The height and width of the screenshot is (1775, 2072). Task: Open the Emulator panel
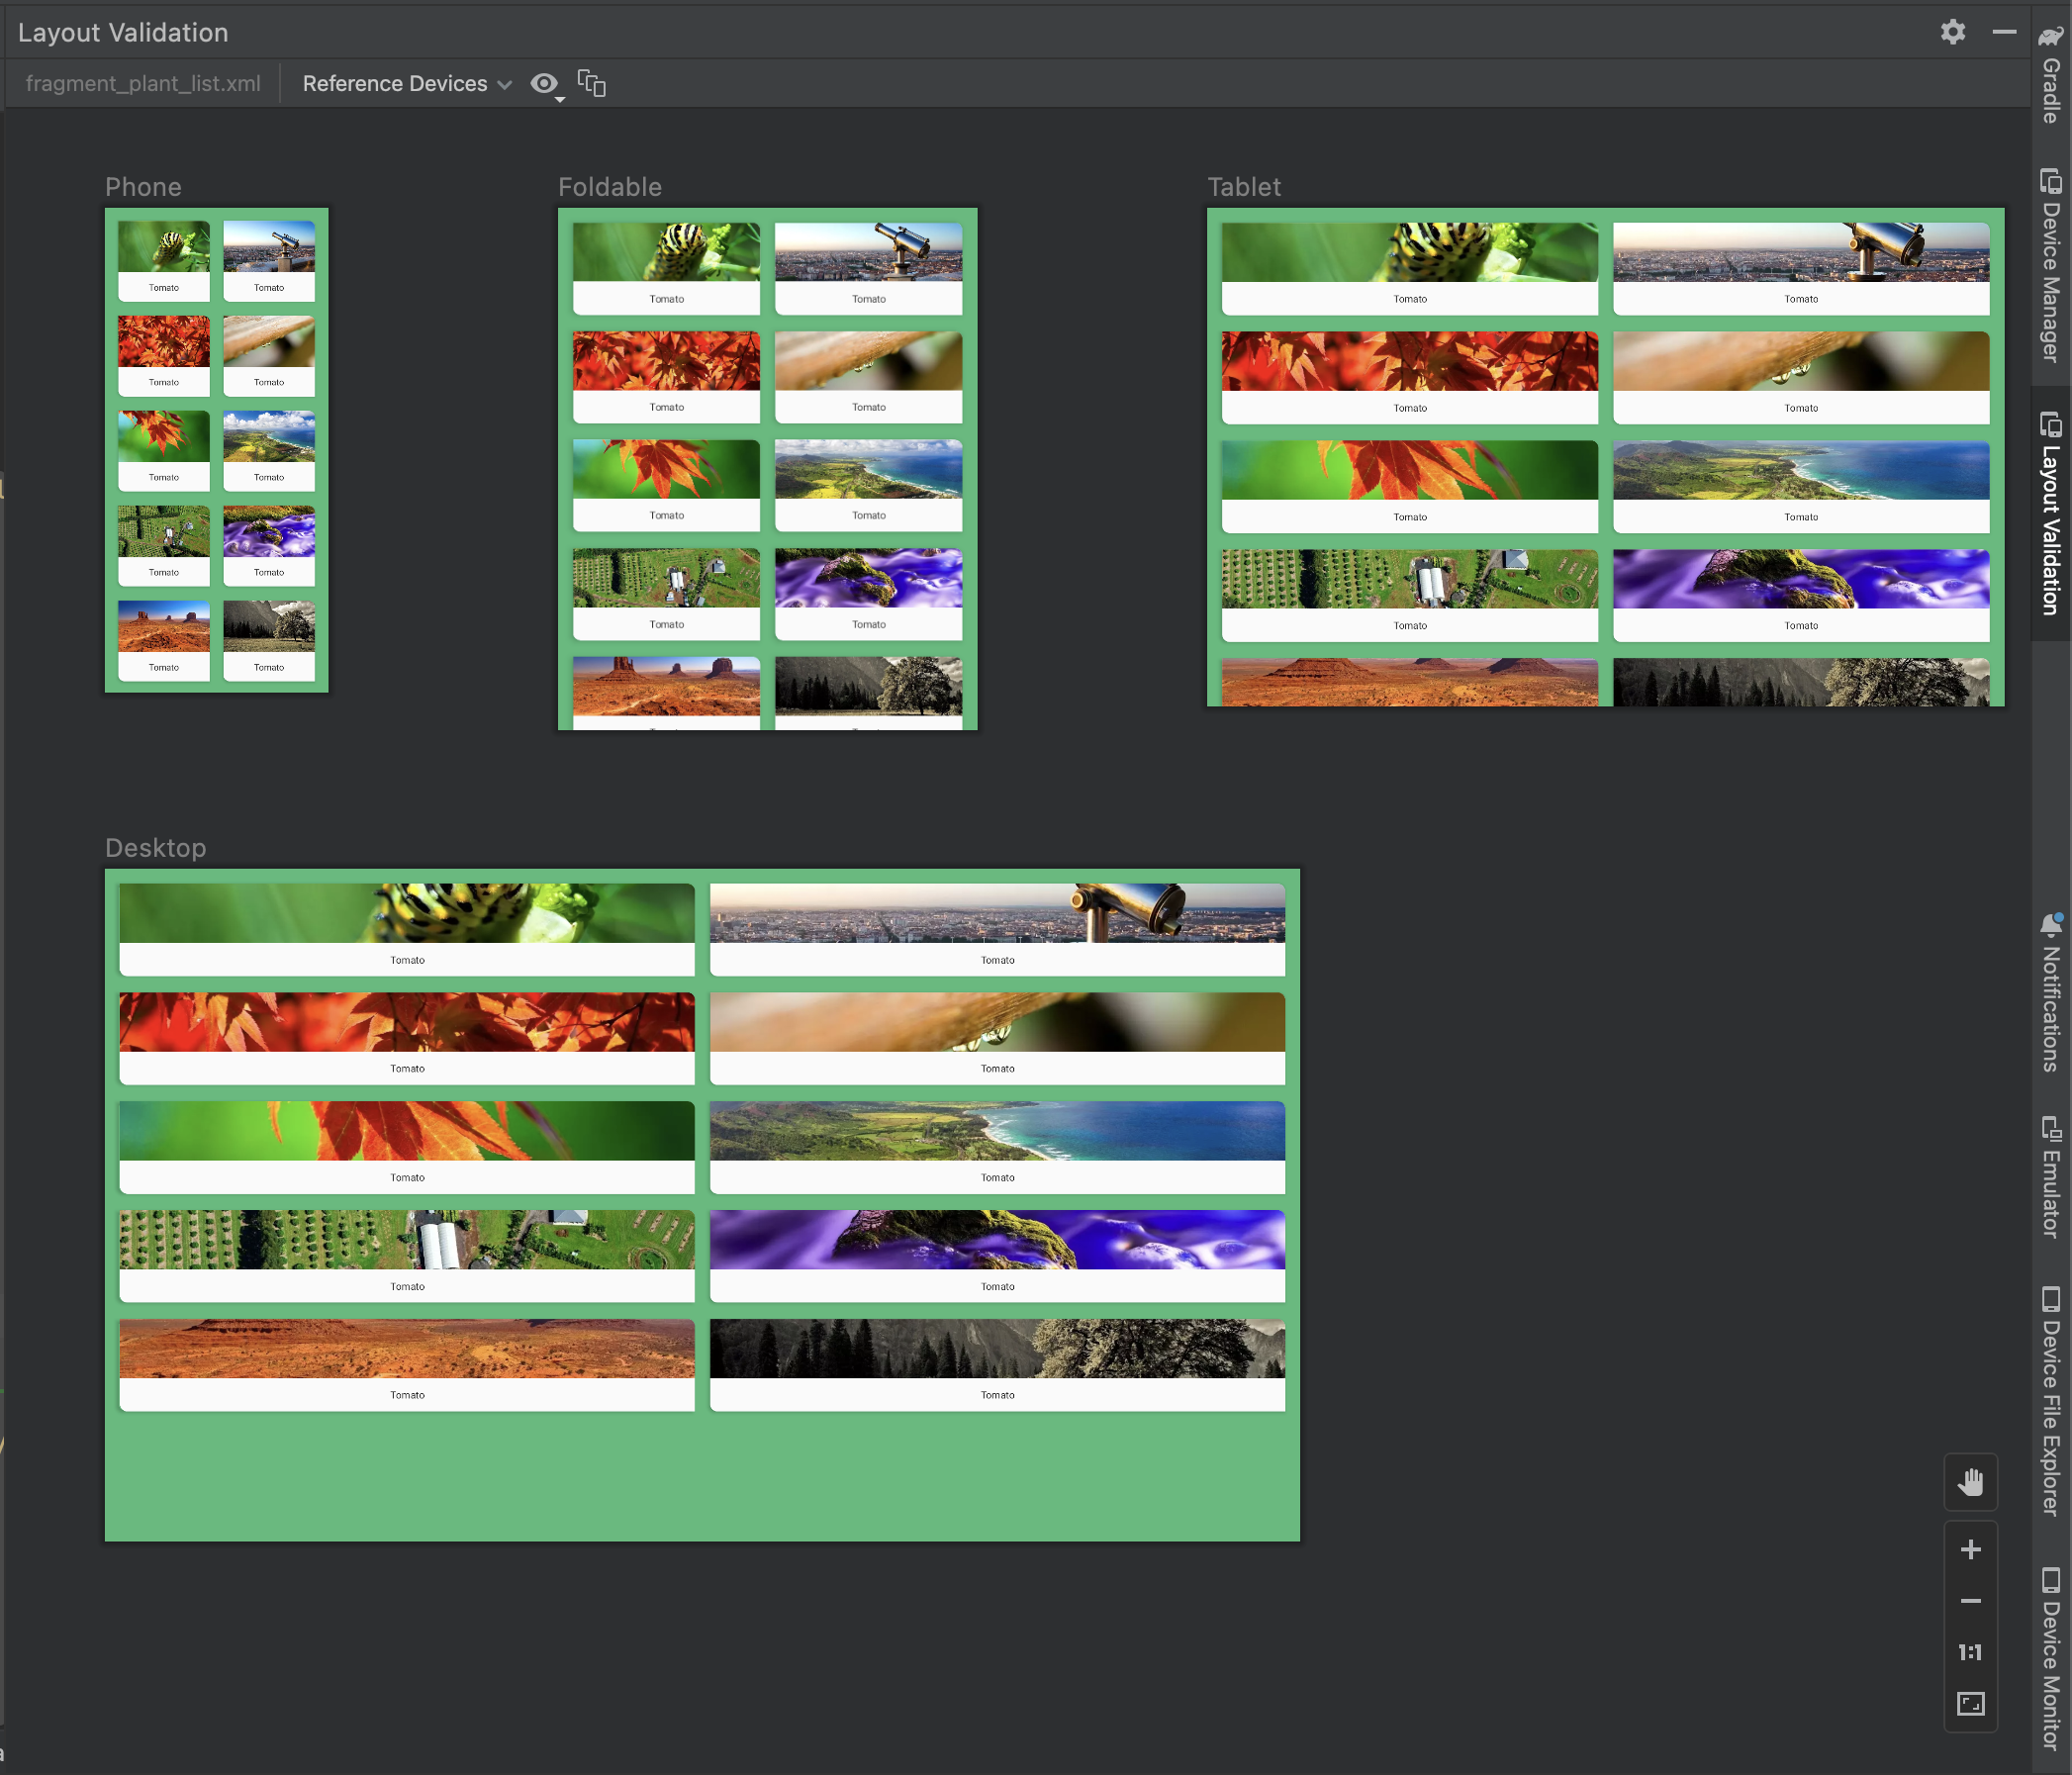pyautogui.click(x=2045, y=1179)
